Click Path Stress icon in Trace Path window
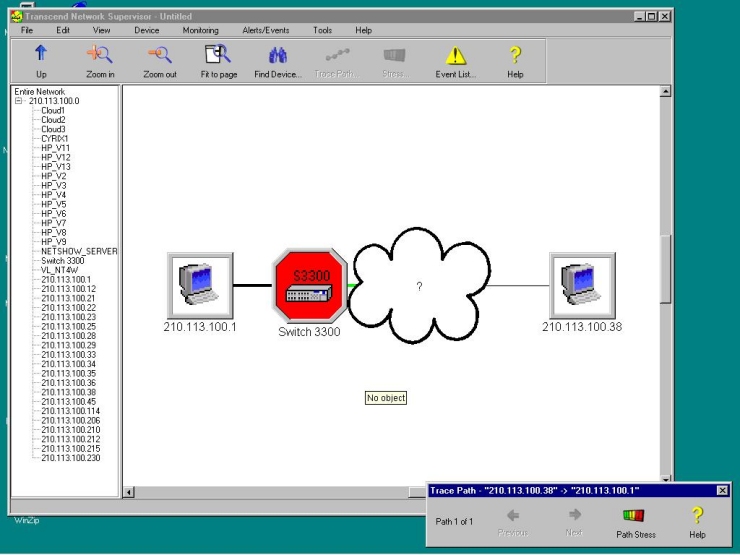The image size is (740, 555). click(x=633, y=515)
